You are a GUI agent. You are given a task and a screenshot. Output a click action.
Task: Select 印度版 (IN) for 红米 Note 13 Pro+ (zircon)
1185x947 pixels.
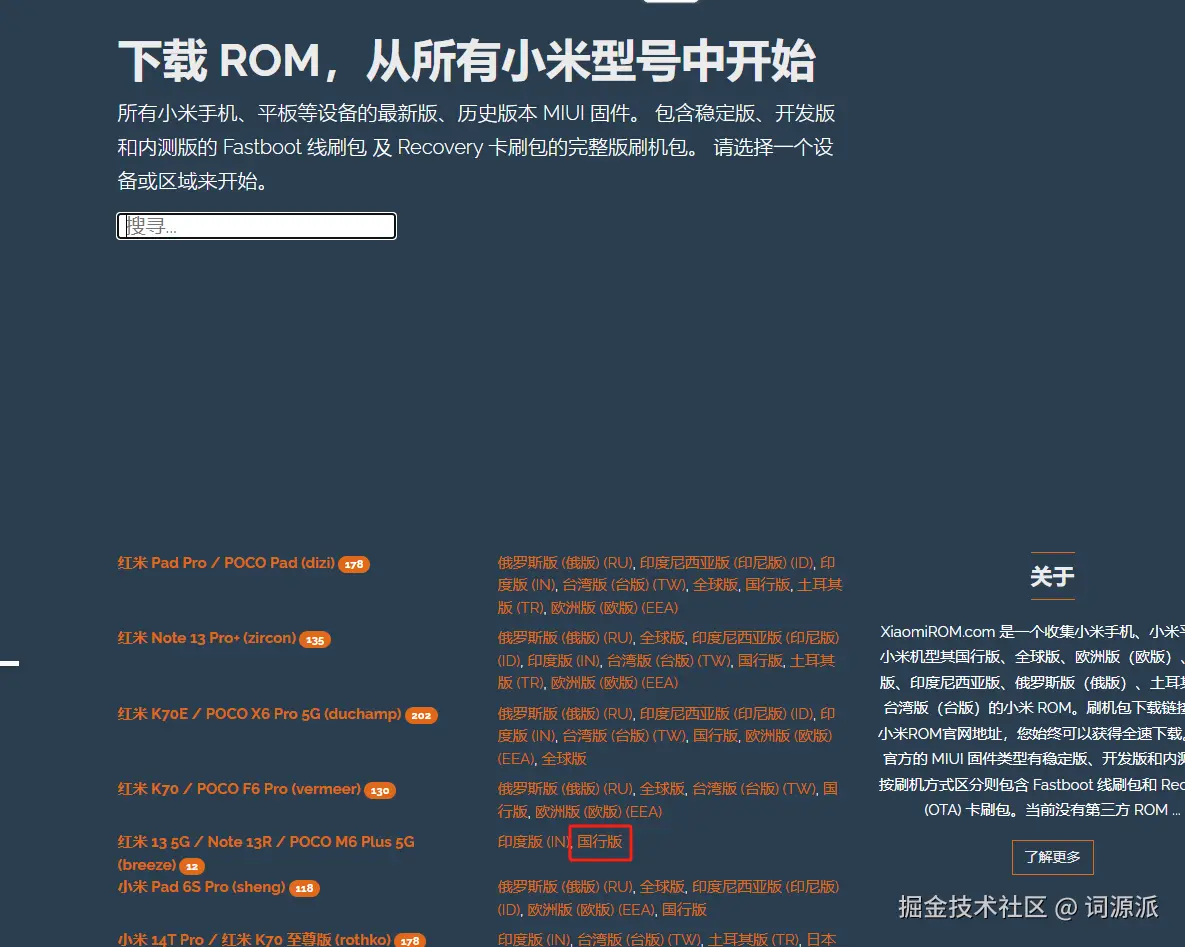(563, 661)
